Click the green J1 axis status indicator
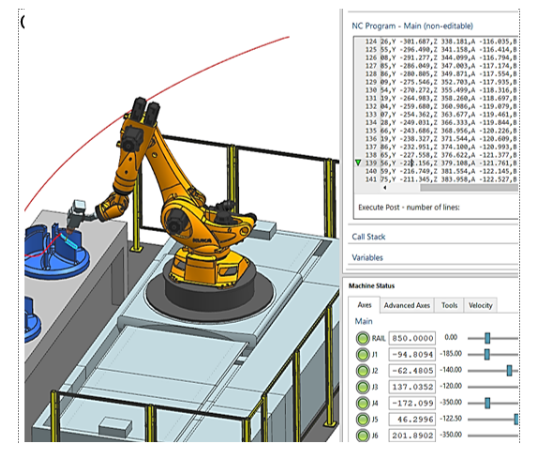The image size is (539, 461). 362,354
